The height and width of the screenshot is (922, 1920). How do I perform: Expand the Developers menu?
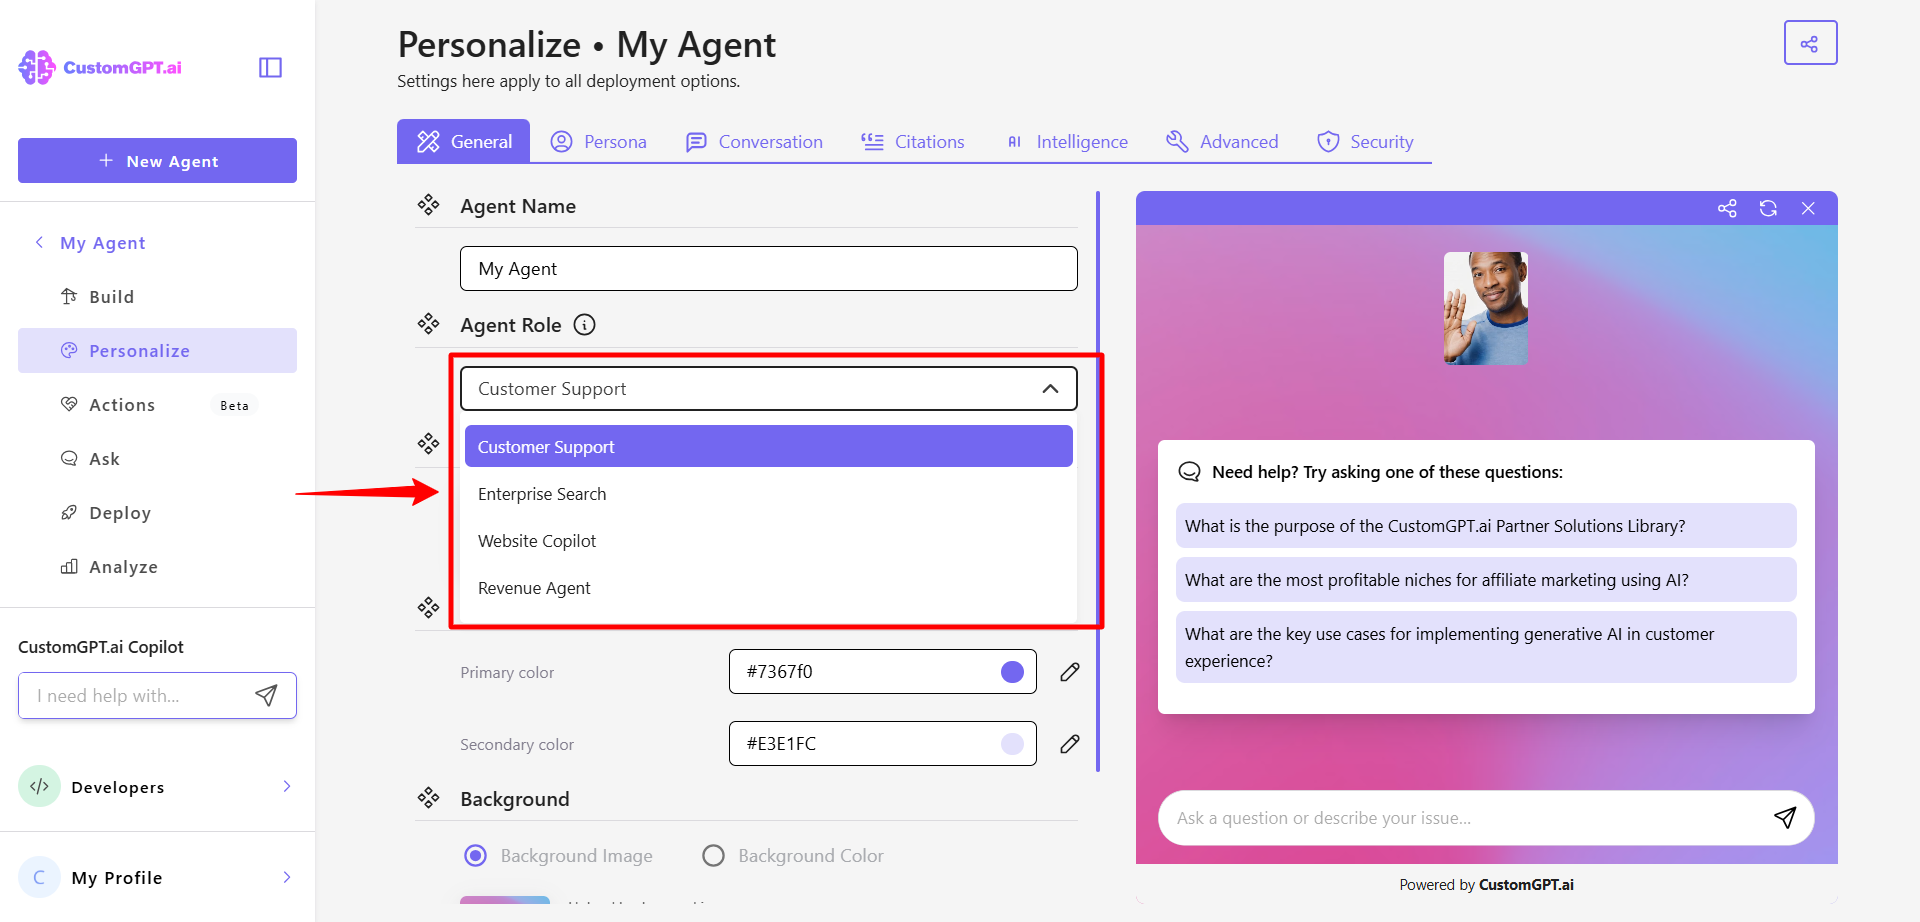point(287,787)
